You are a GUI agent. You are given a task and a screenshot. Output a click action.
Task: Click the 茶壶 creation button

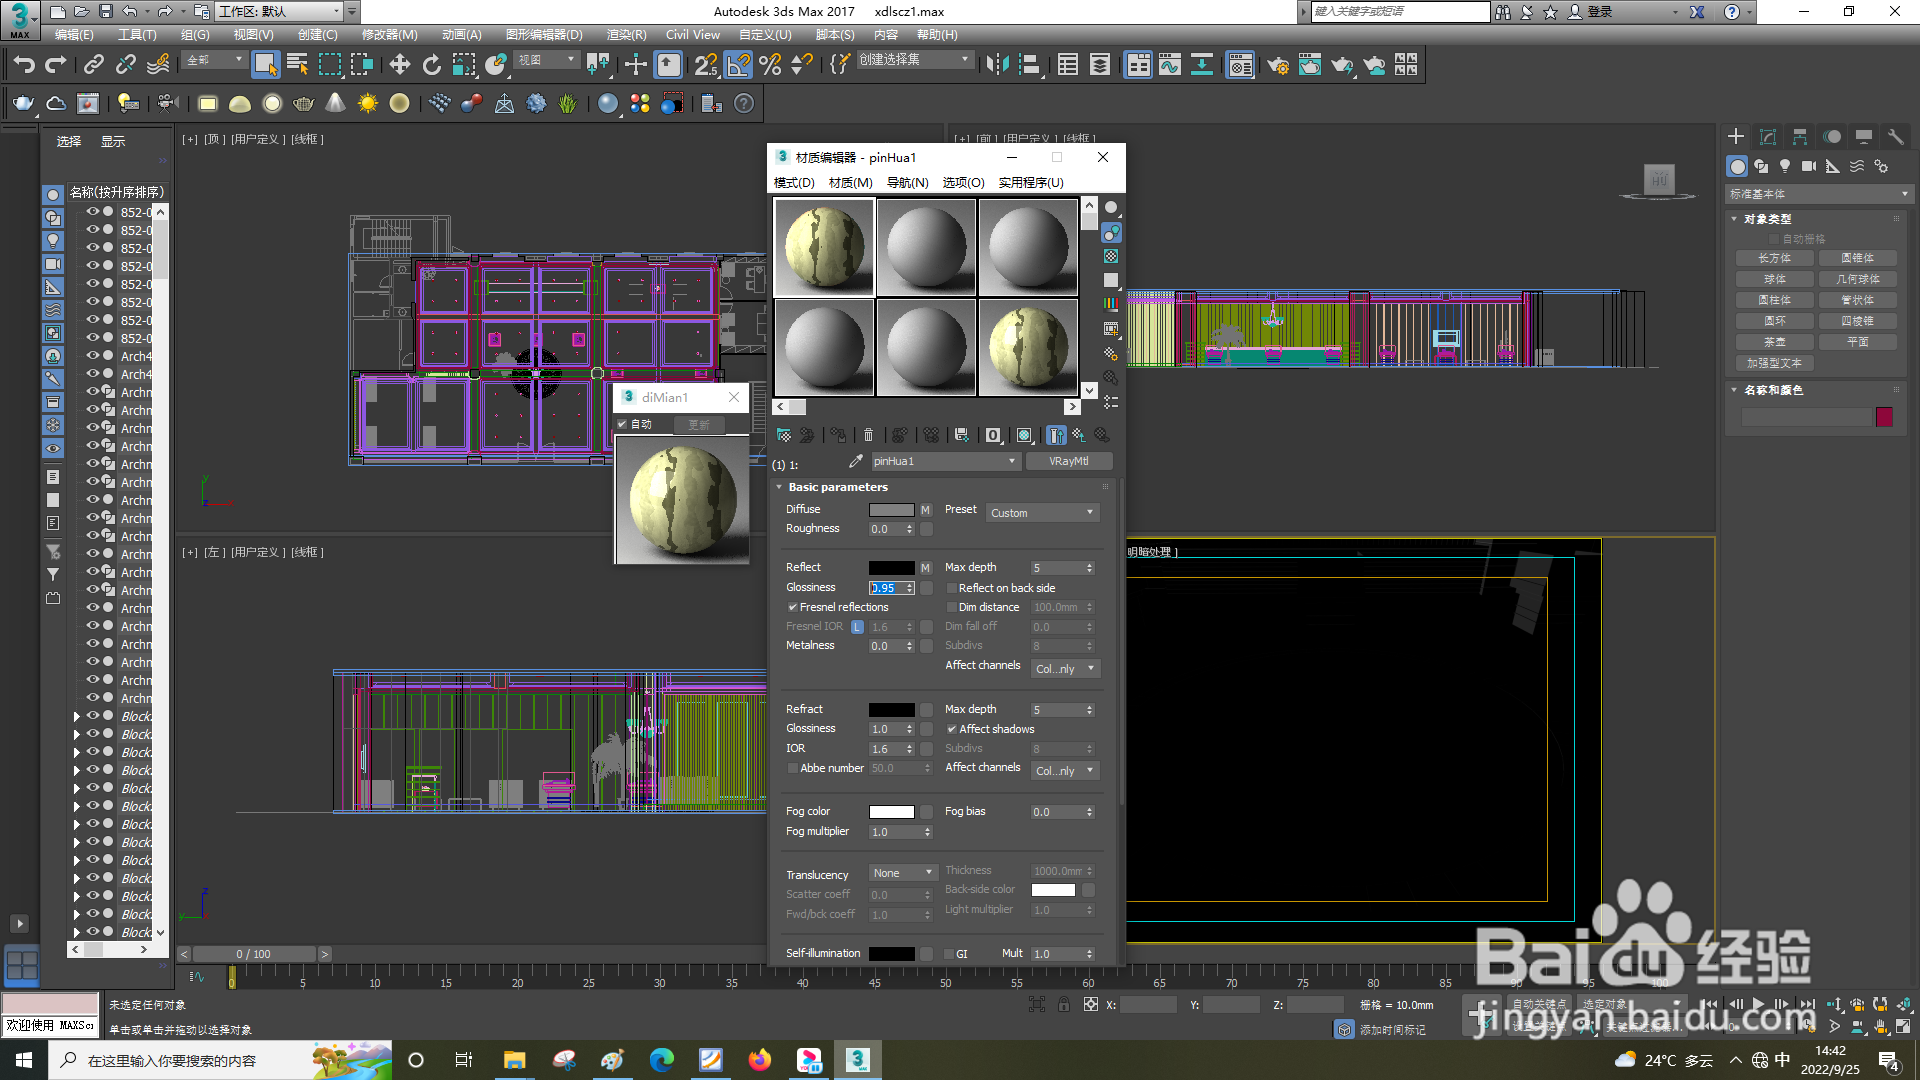pos(1774,341)
